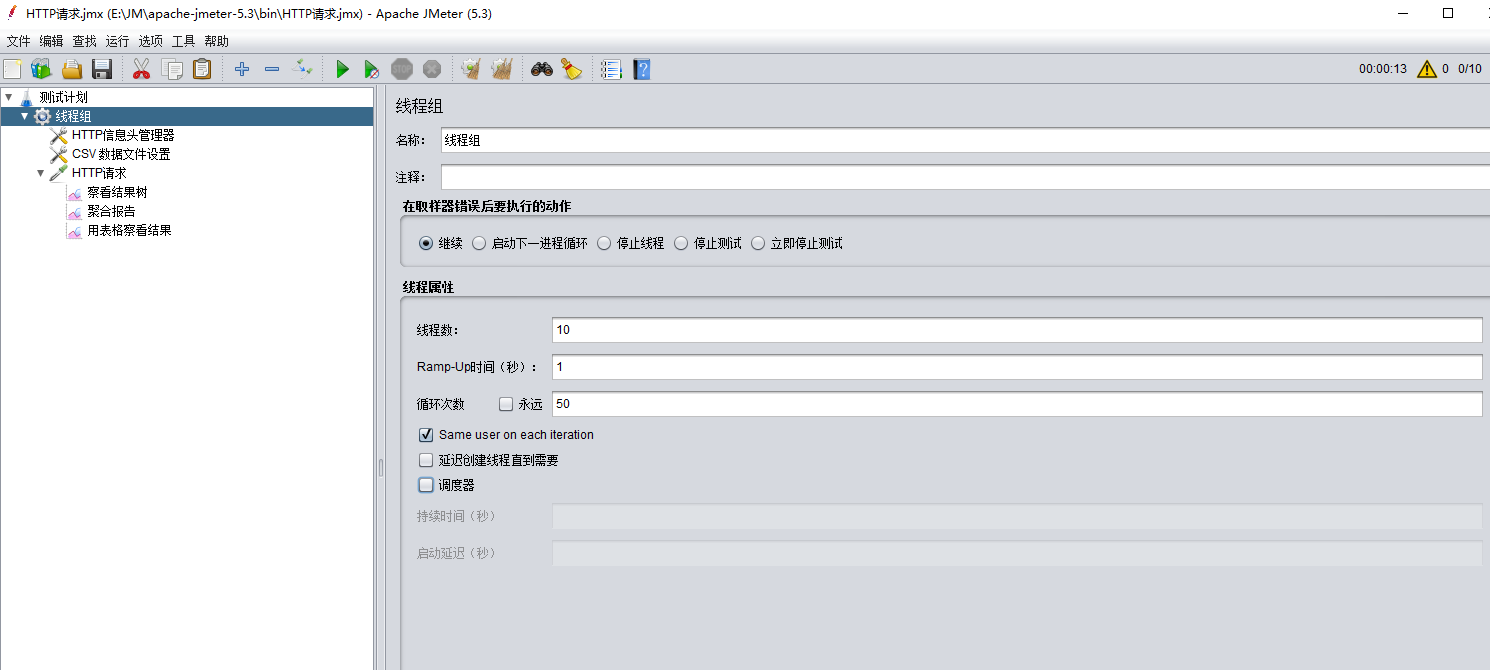Viewport: 1490px width, 670px height.
Task: Click the JMeter feather title icon
Action: tap(11, 14)
